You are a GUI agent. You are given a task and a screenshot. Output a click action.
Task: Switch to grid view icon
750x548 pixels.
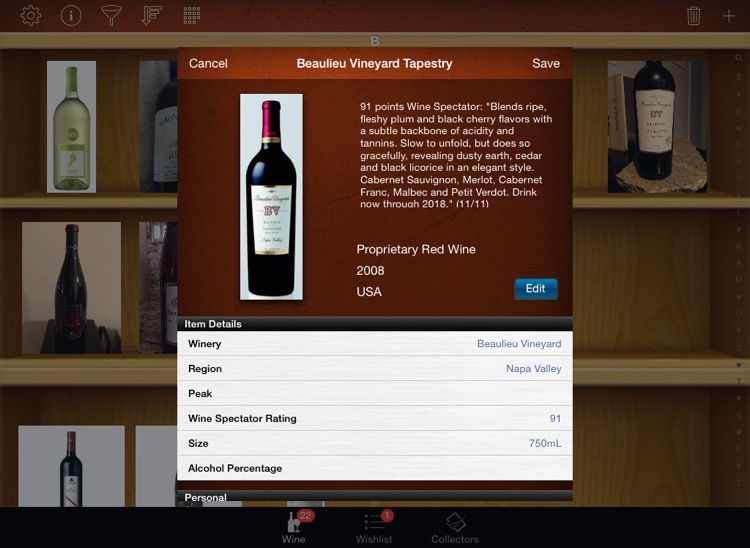[x=192, y=16]
